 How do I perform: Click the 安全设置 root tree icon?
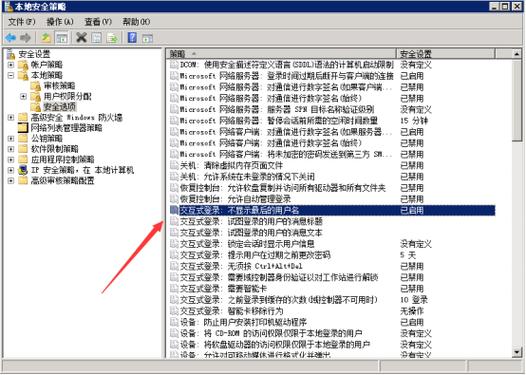[11, 54]
